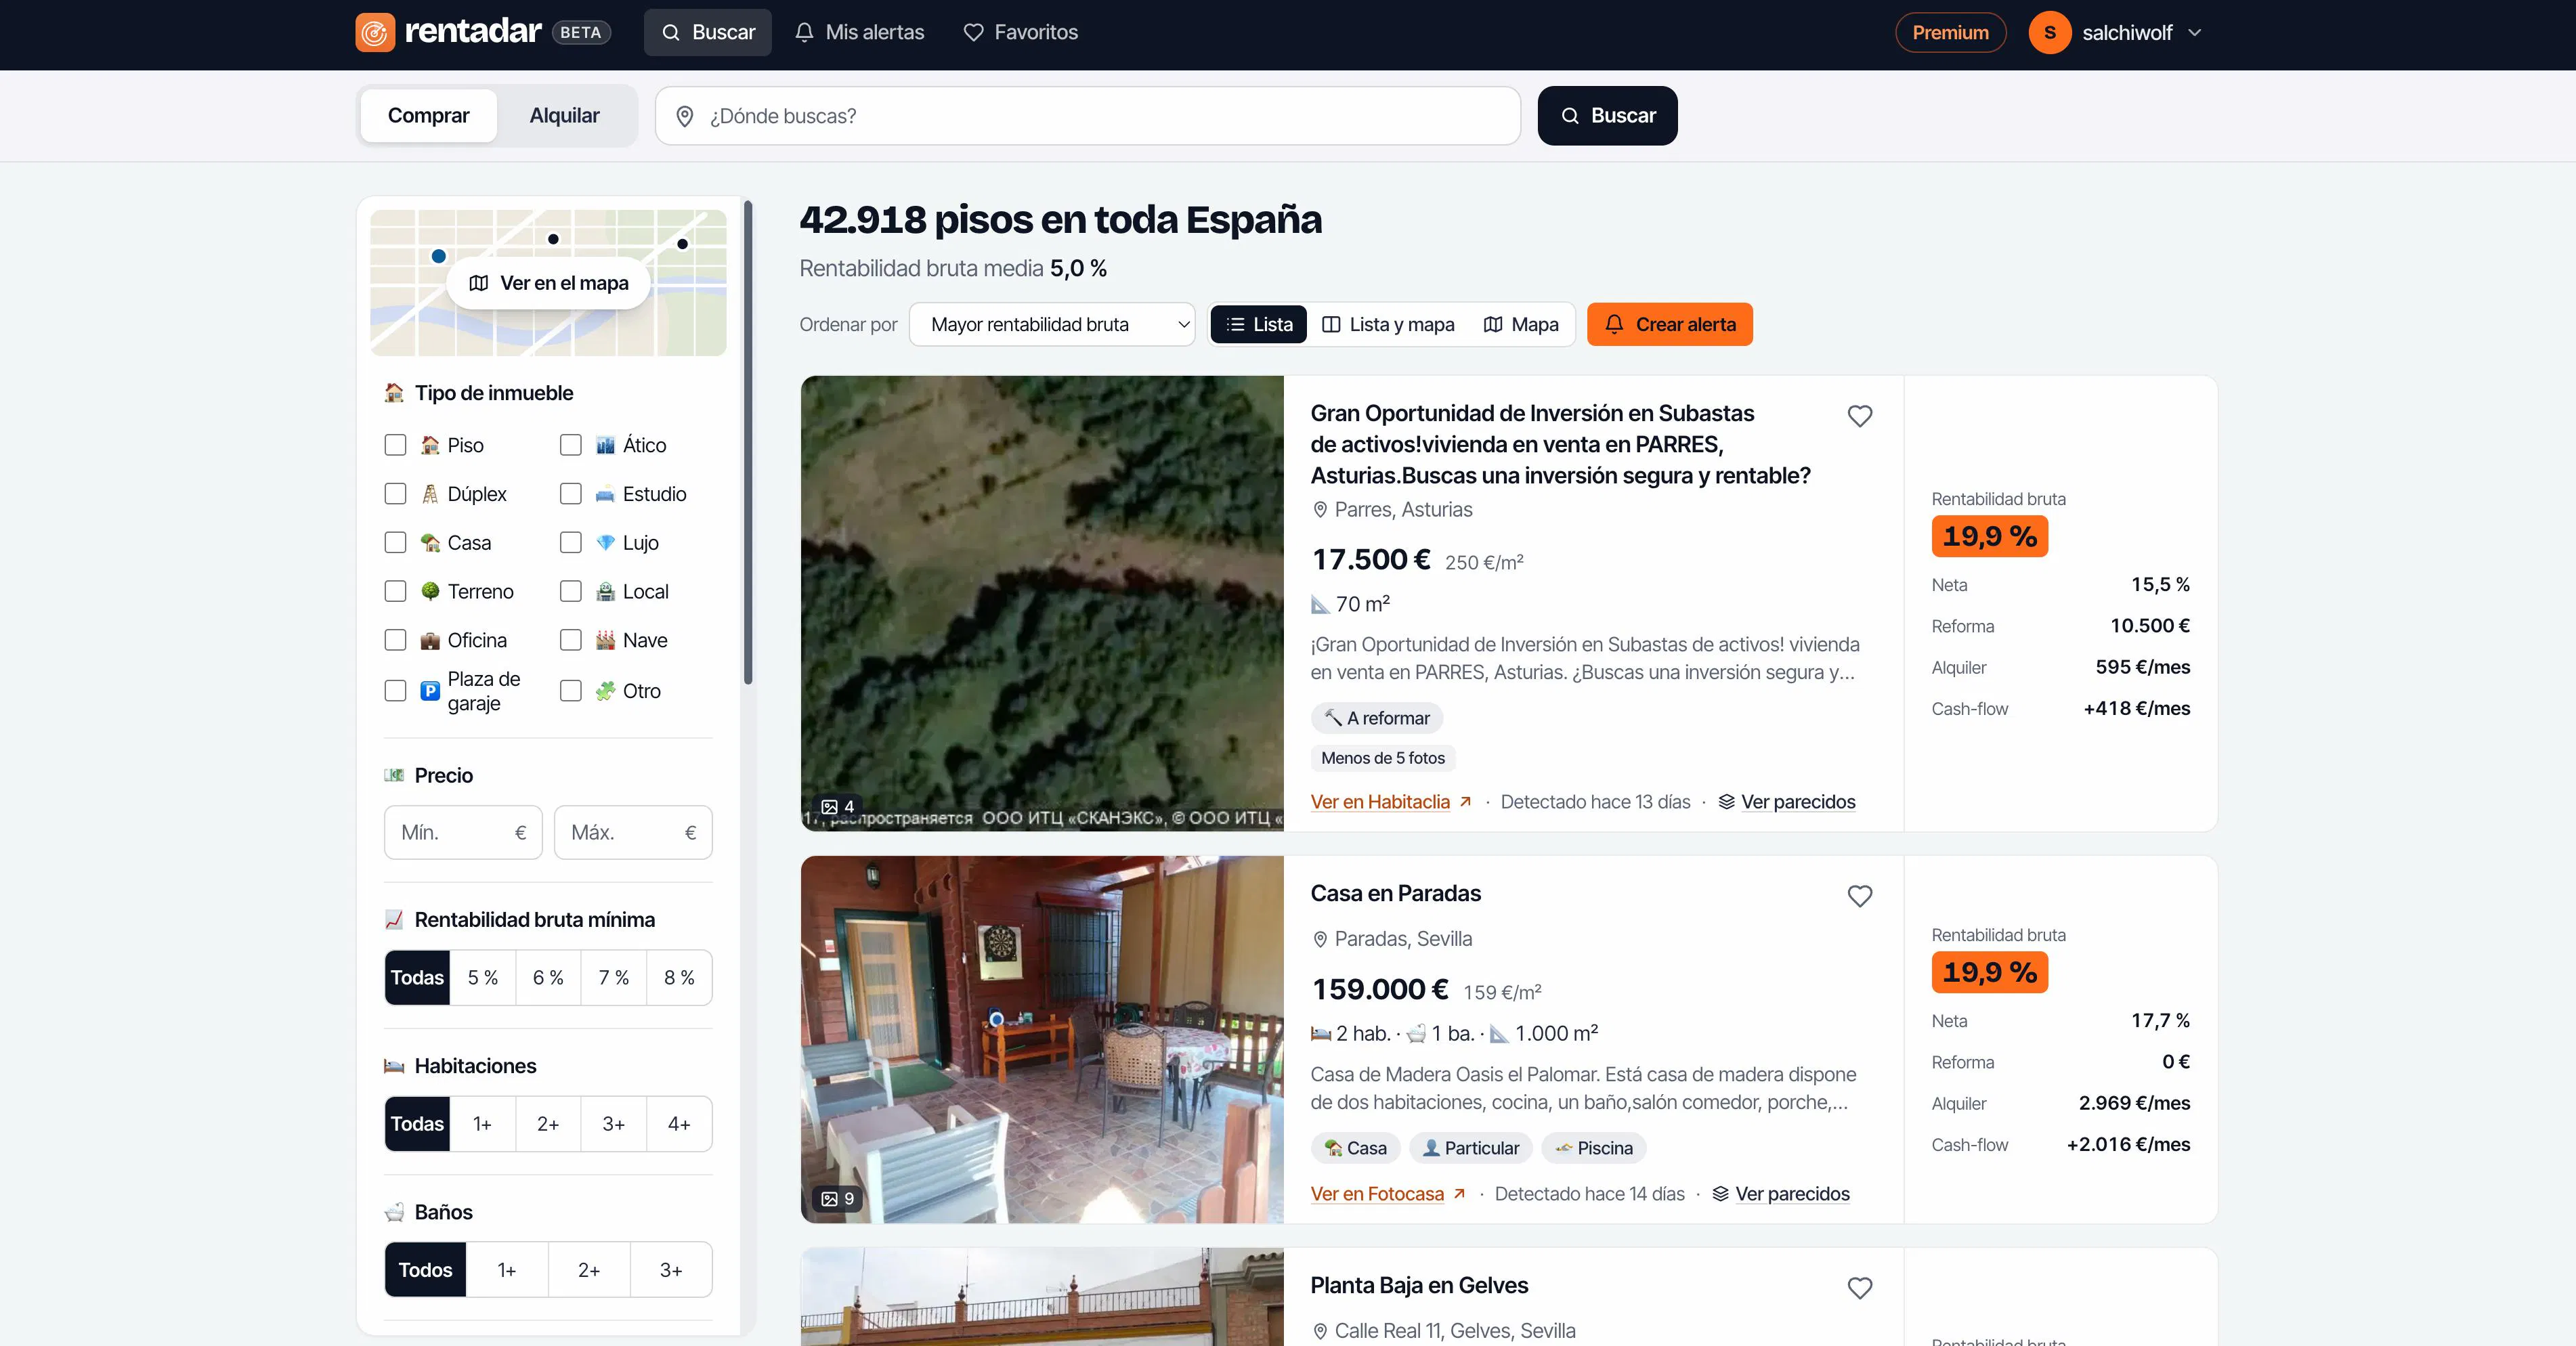The height and width of the screenshot is (1346, 2576).
Task: Set minimum gross yield to 6 %
Action: point(548,978)
